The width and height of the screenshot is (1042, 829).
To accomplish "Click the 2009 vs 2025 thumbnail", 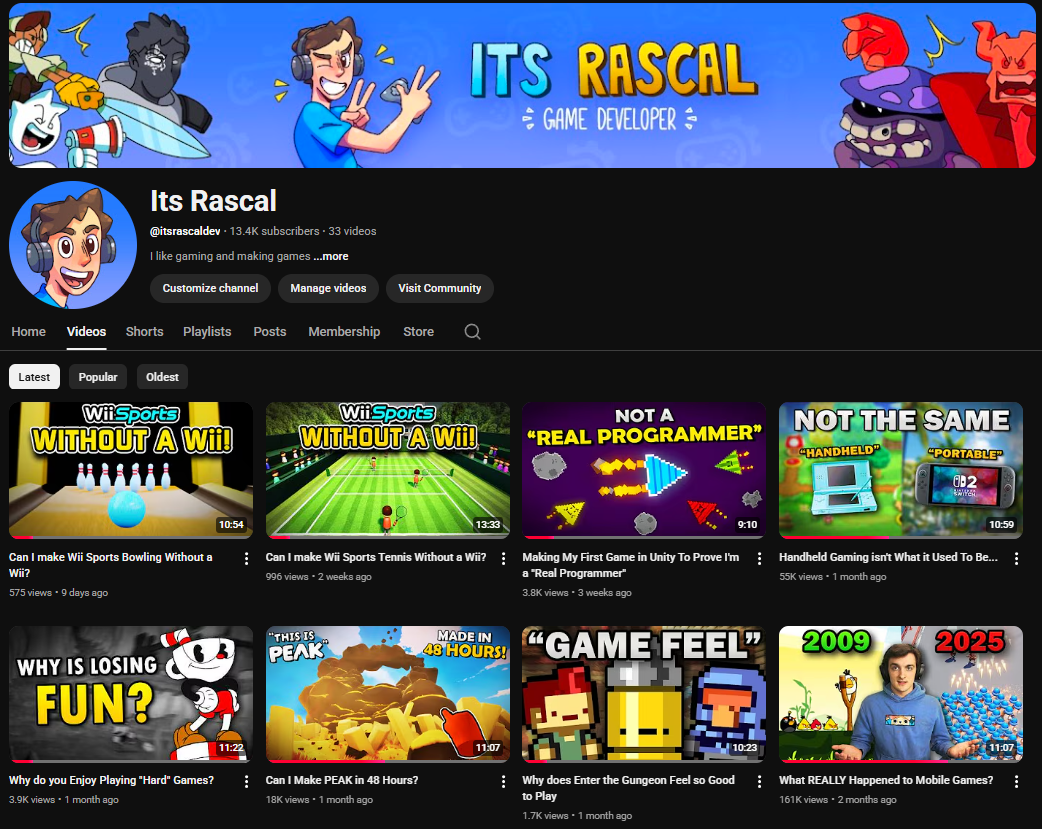I will (900, 693).
